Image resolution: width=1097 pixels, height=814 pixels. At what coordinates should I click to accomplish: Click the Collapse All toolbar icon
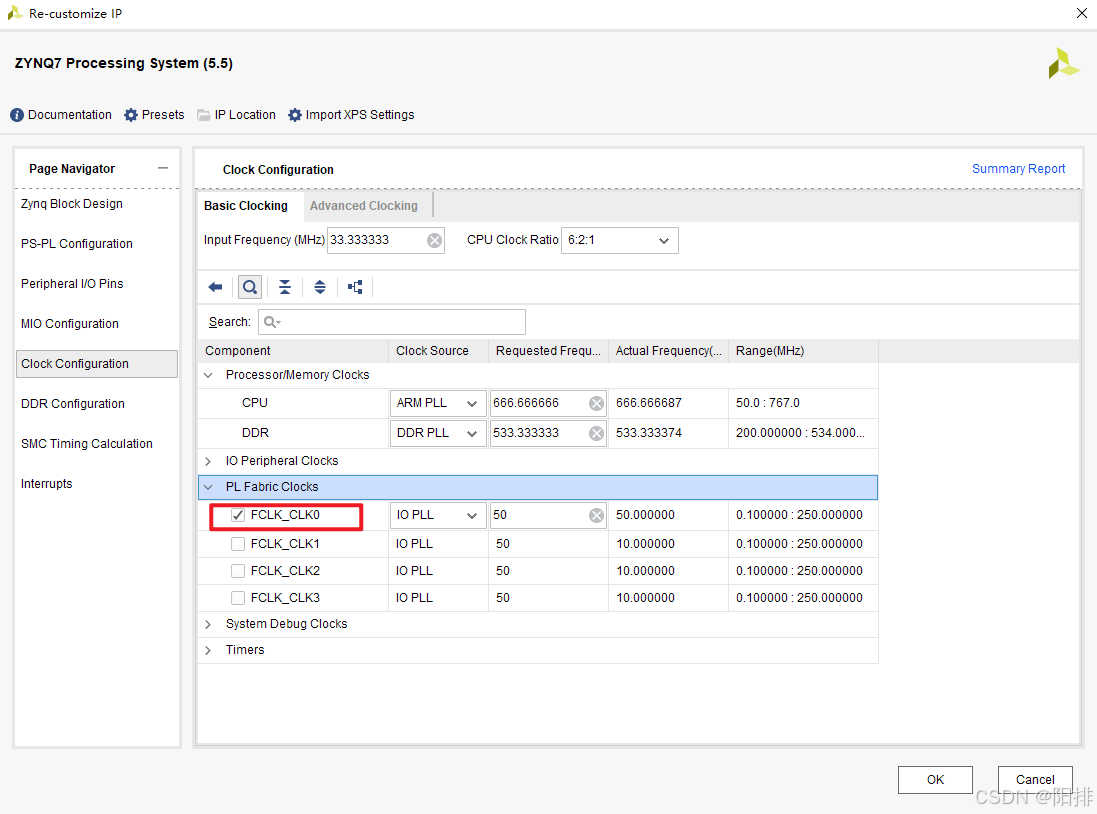(285, 287)
